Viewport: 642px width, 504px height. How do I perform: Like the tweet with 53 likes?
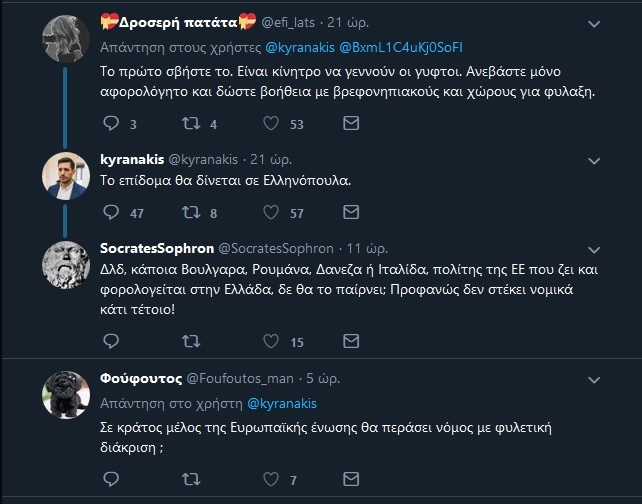tap(272, 124)
